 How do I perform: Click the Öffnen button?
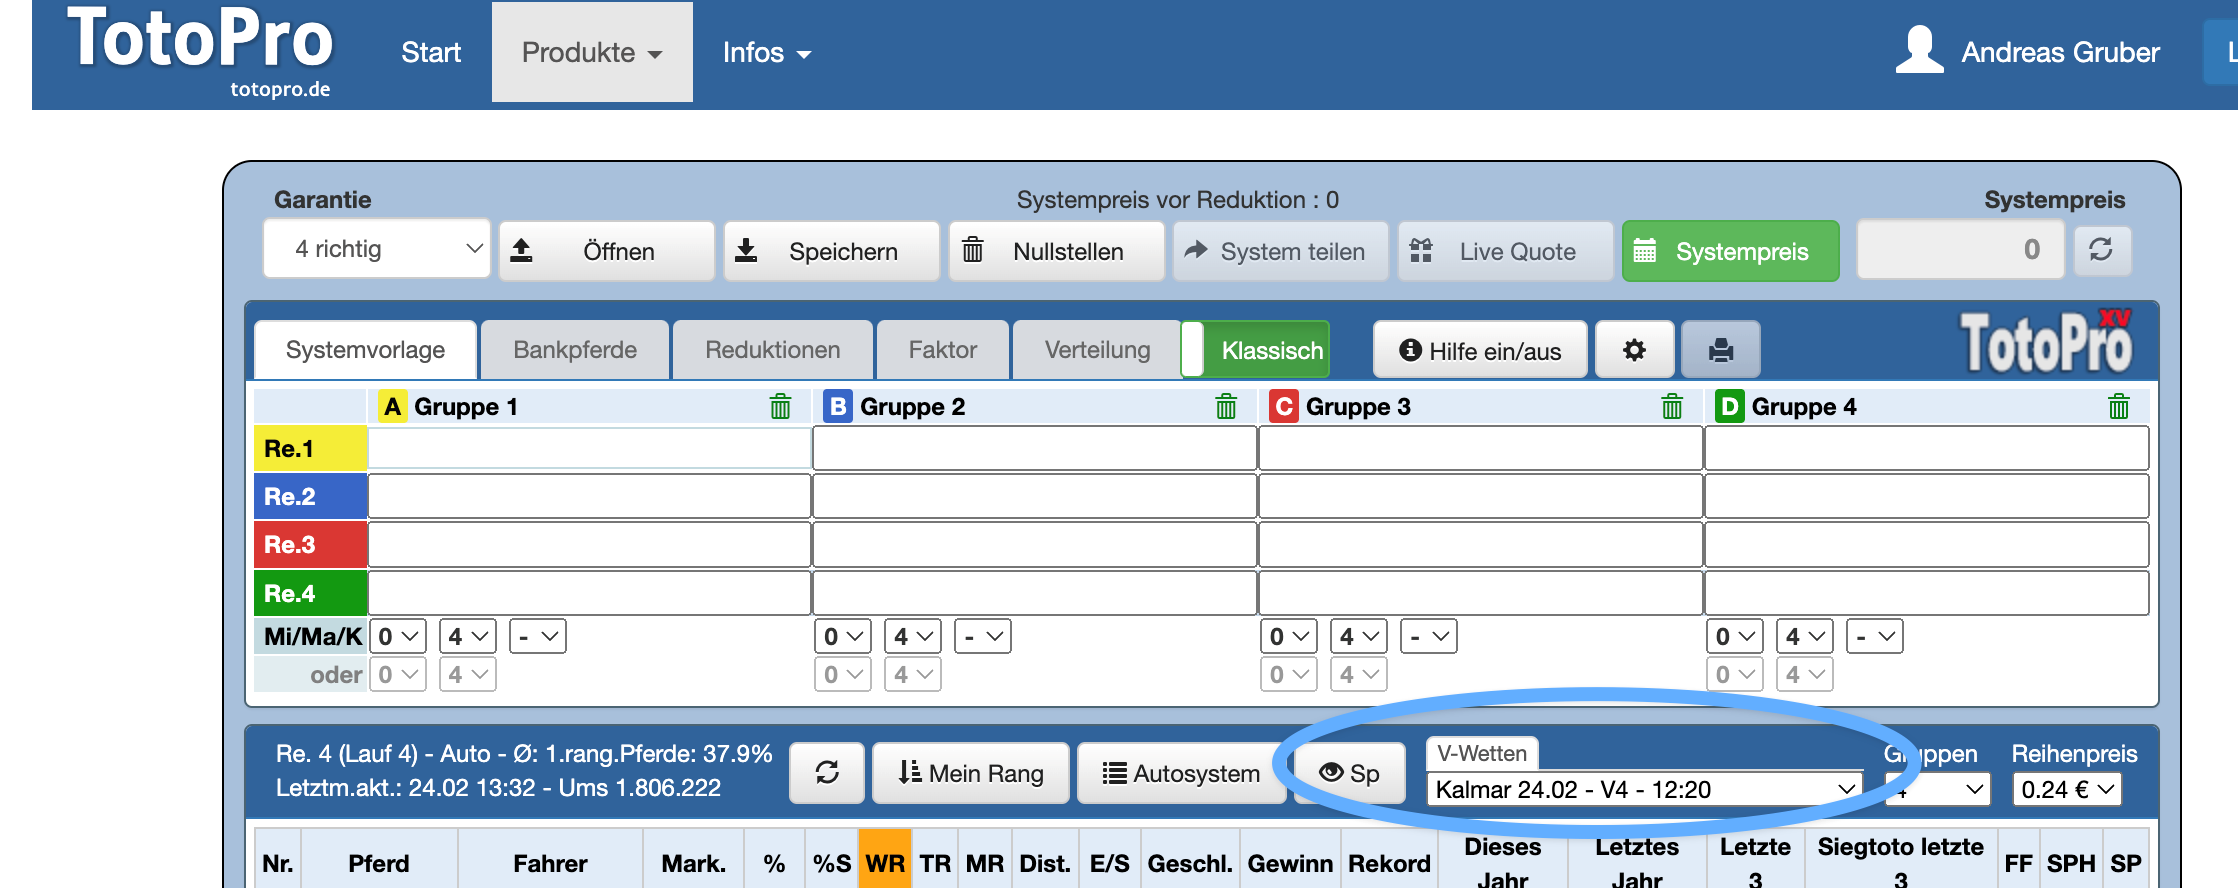607,251
